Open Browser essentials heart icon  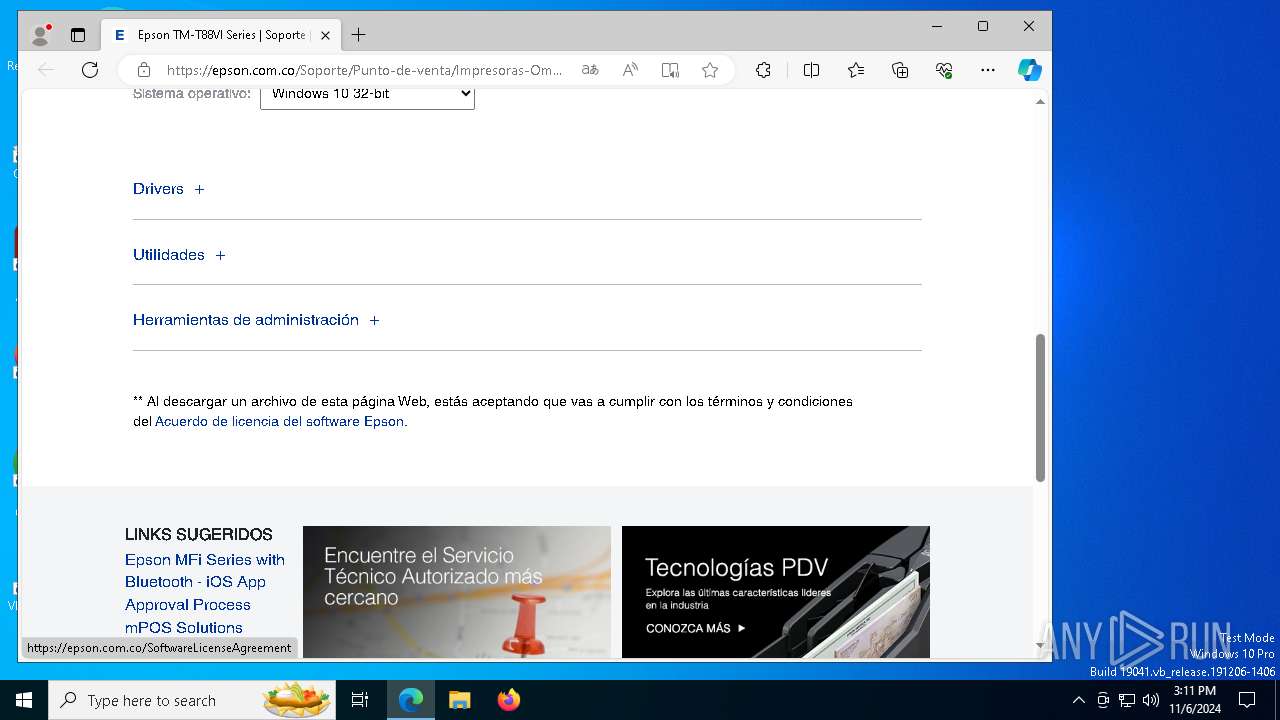(944, 70)
